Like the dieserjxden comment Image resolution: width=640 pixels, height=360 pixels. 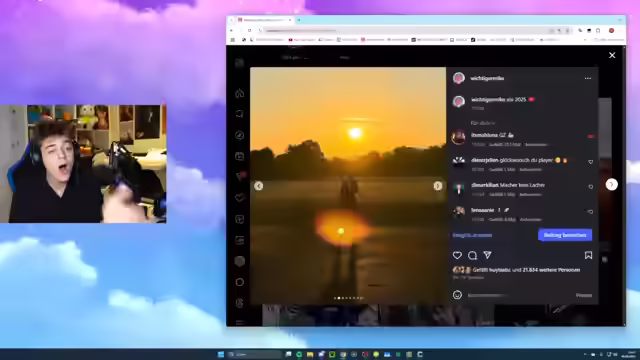click(x=590, y=162)
